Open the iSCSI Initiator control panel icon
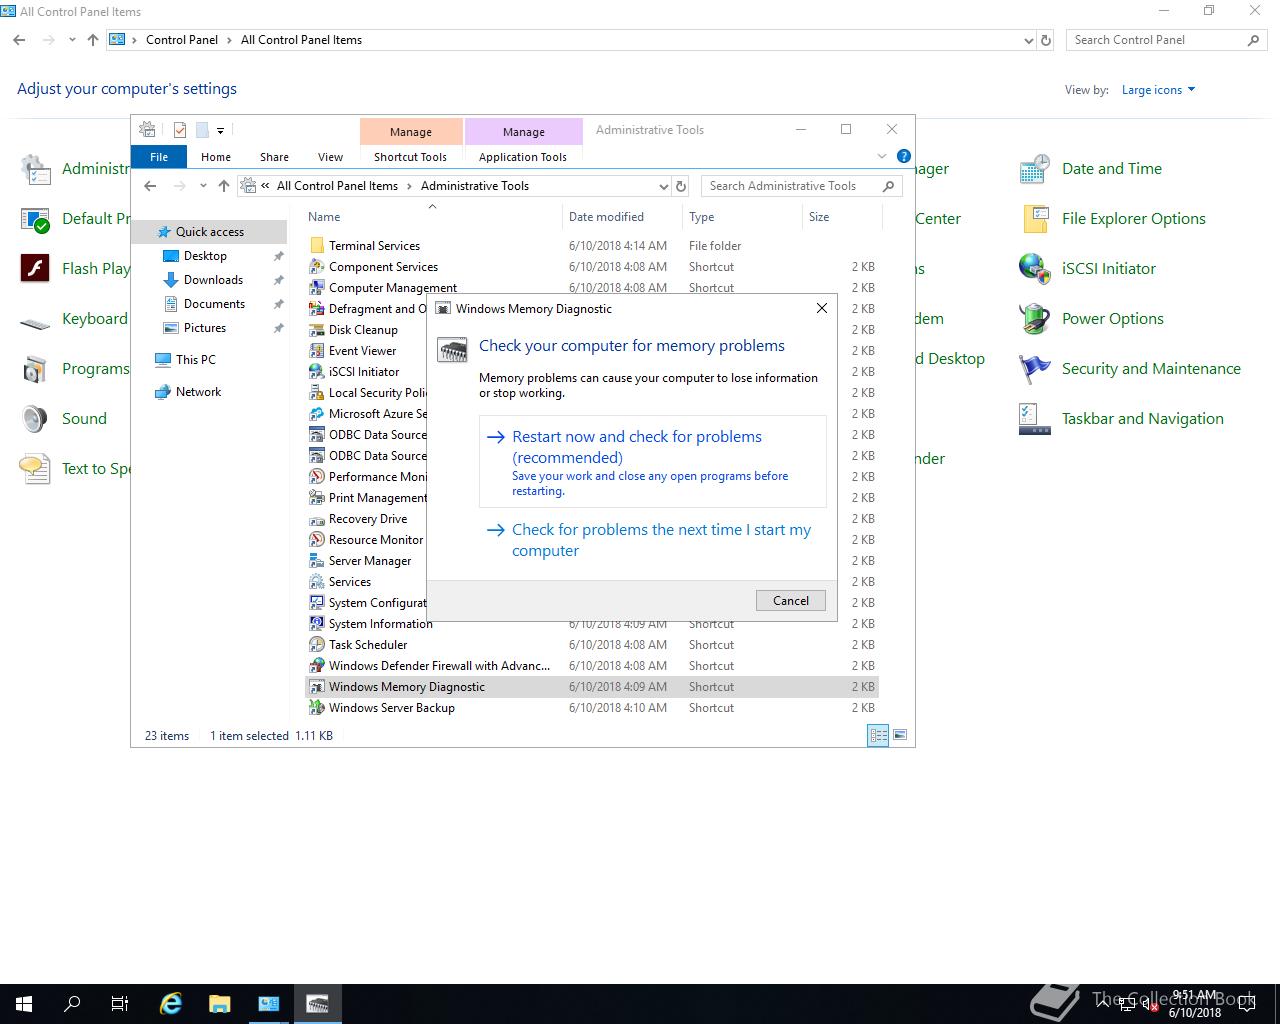The height and width of the screenshot is (1024, 1280). (x=1034, y=269)
